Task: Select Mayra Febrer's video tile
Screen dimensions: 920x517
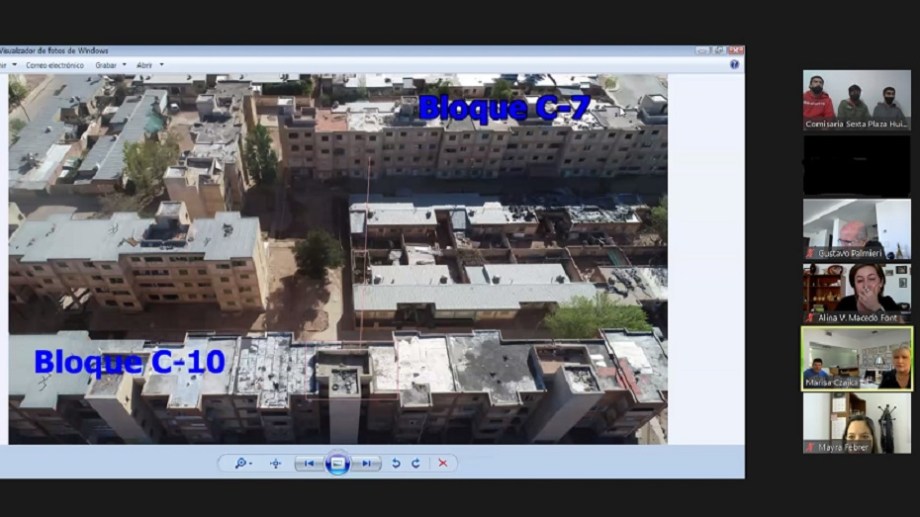Action: 856,422
